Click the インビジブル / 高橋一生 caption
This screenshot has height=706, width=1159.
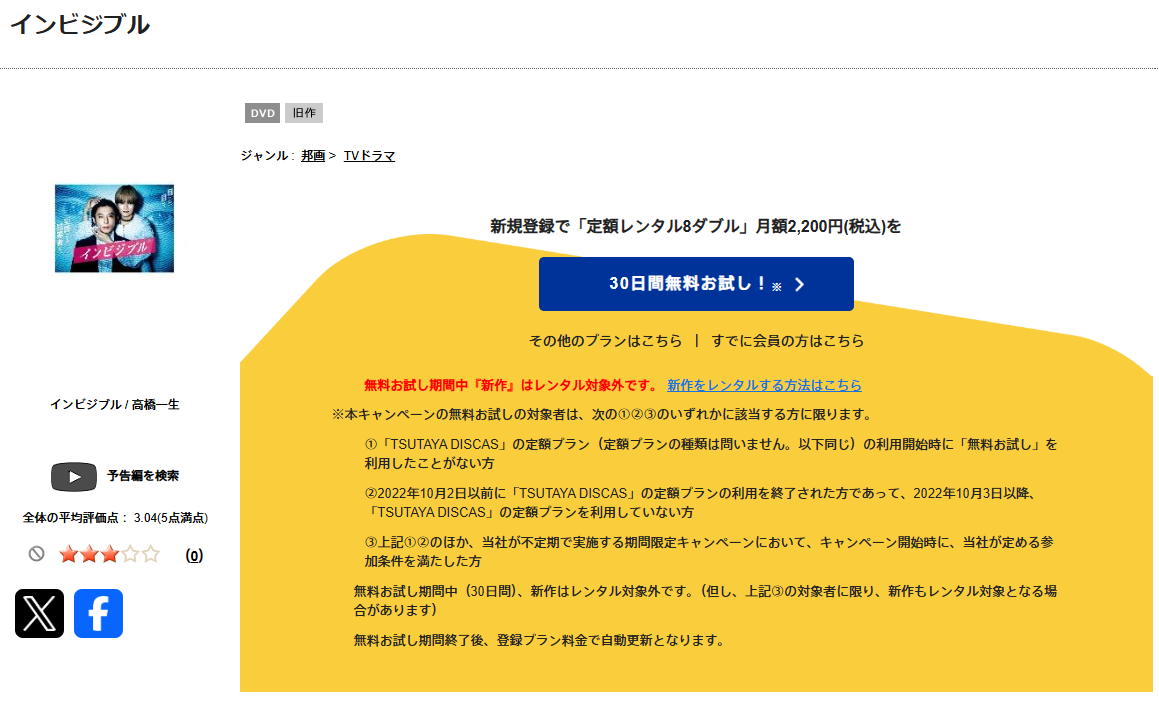115,404
